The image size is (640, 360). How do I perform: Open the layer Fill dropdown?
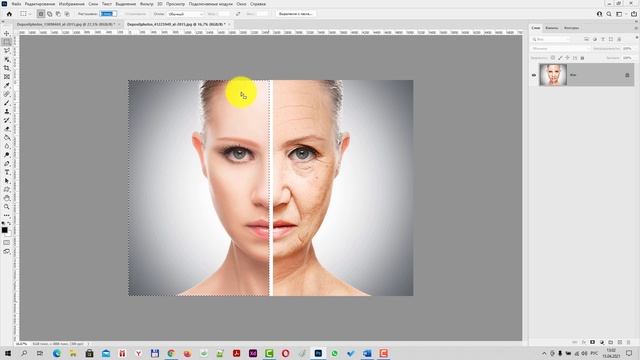tap(629, 58)
